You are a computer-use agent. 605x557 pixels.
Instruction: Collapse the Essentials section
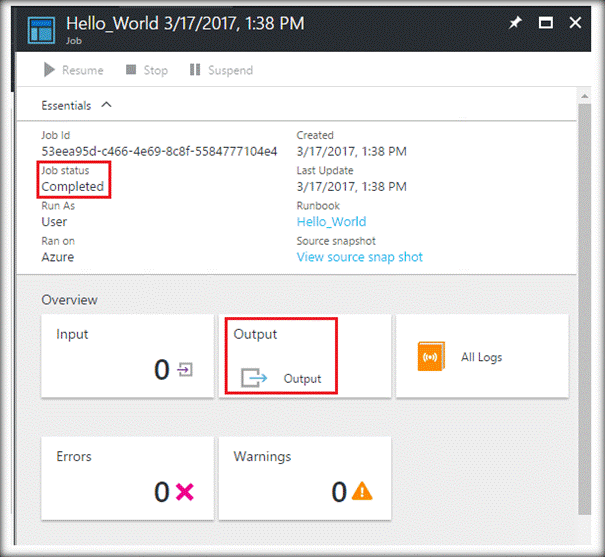107,105
